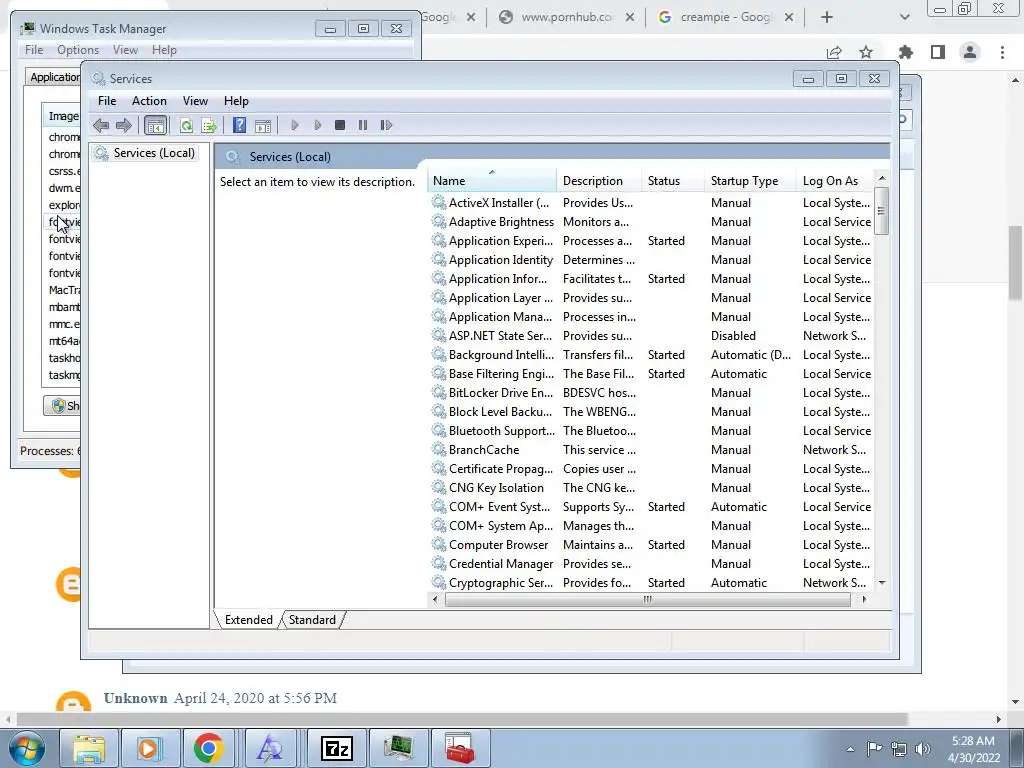The height and width of the screenshot is (768, 1024).
Task: Sort services by Name column header
Action: point(492,181)
